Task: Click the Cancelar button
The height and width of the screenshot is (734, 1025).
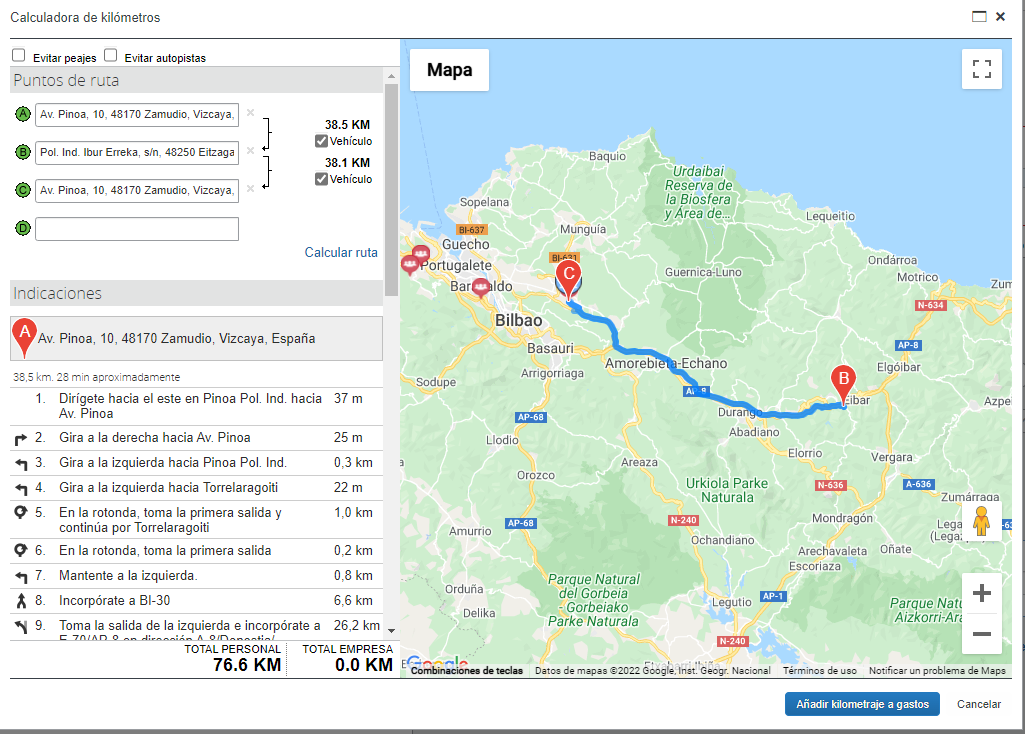Action: coord(979,704)
